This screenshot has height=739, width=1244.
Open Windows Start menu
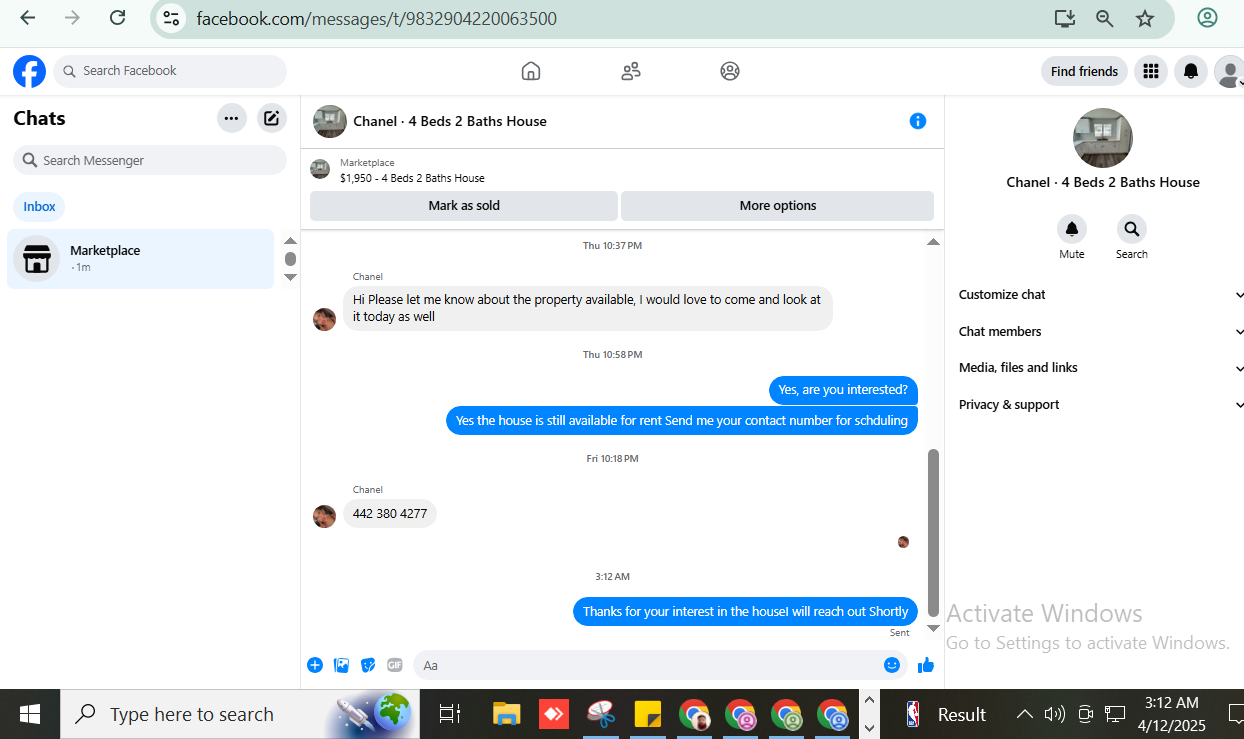tap(30, 714)
